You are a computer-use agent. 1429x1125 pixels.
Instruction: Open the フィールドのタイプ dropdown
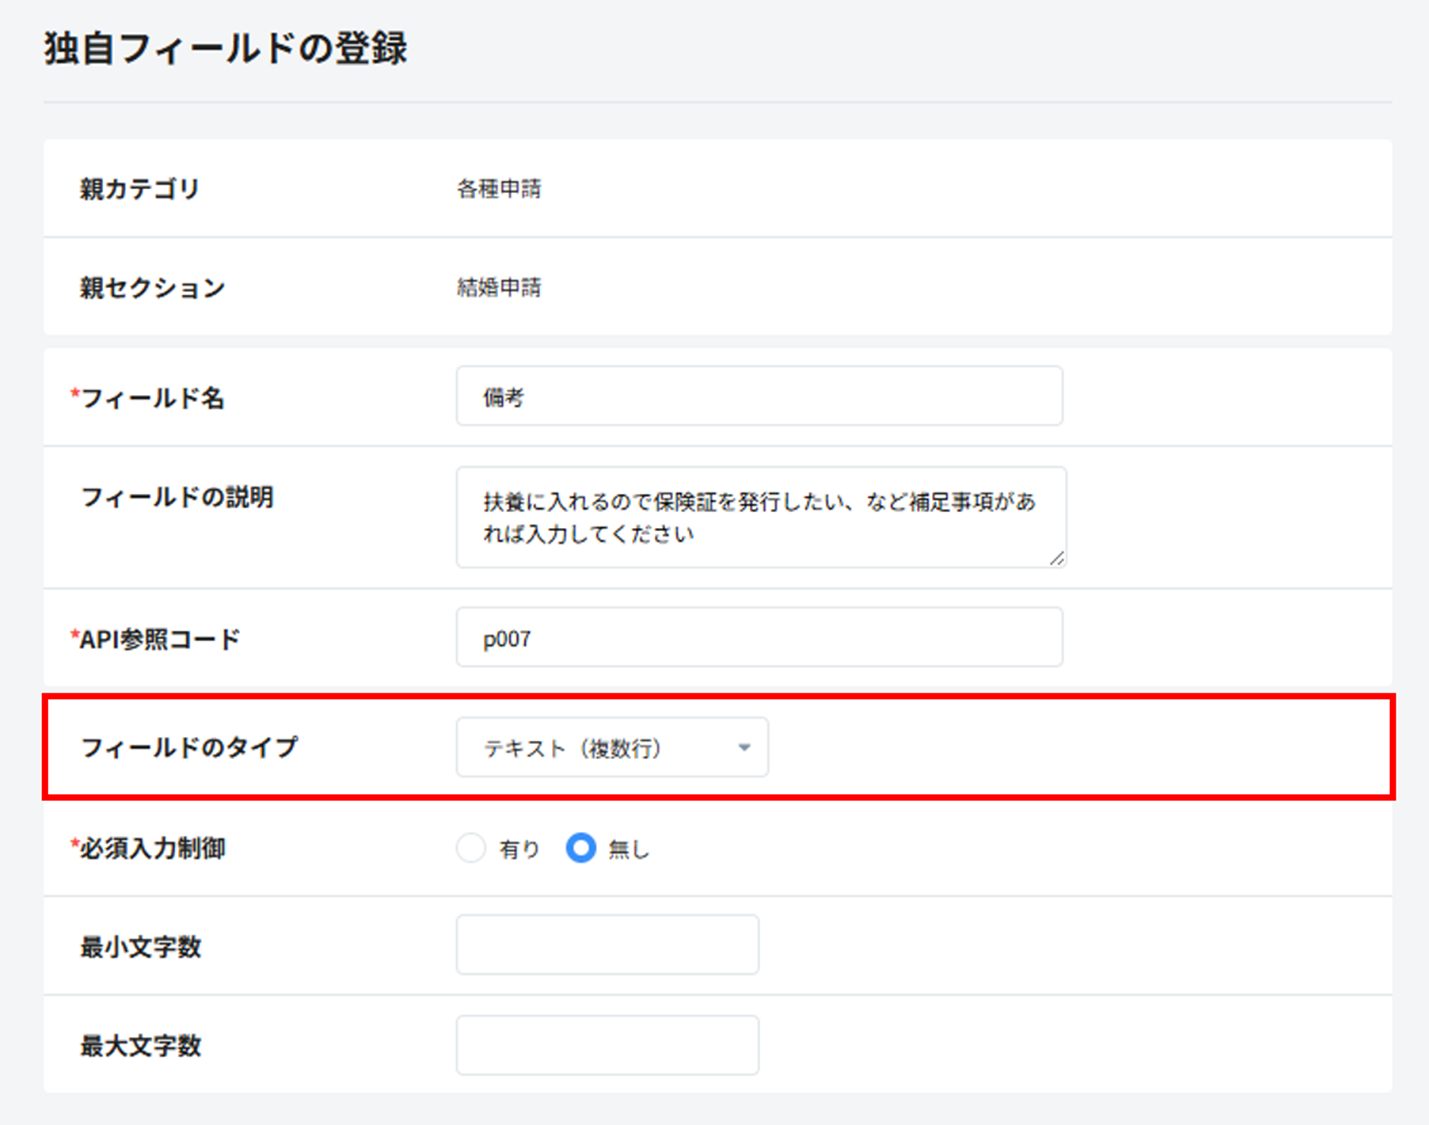(x=611, y=748)
